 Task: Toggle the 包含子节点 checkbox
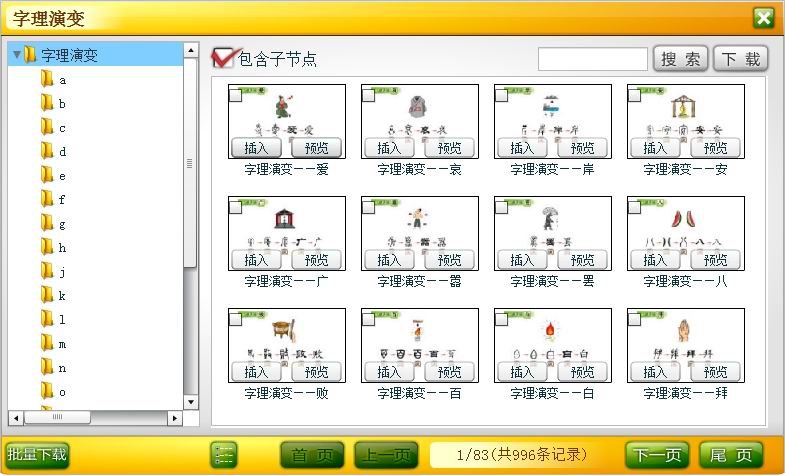223,58
